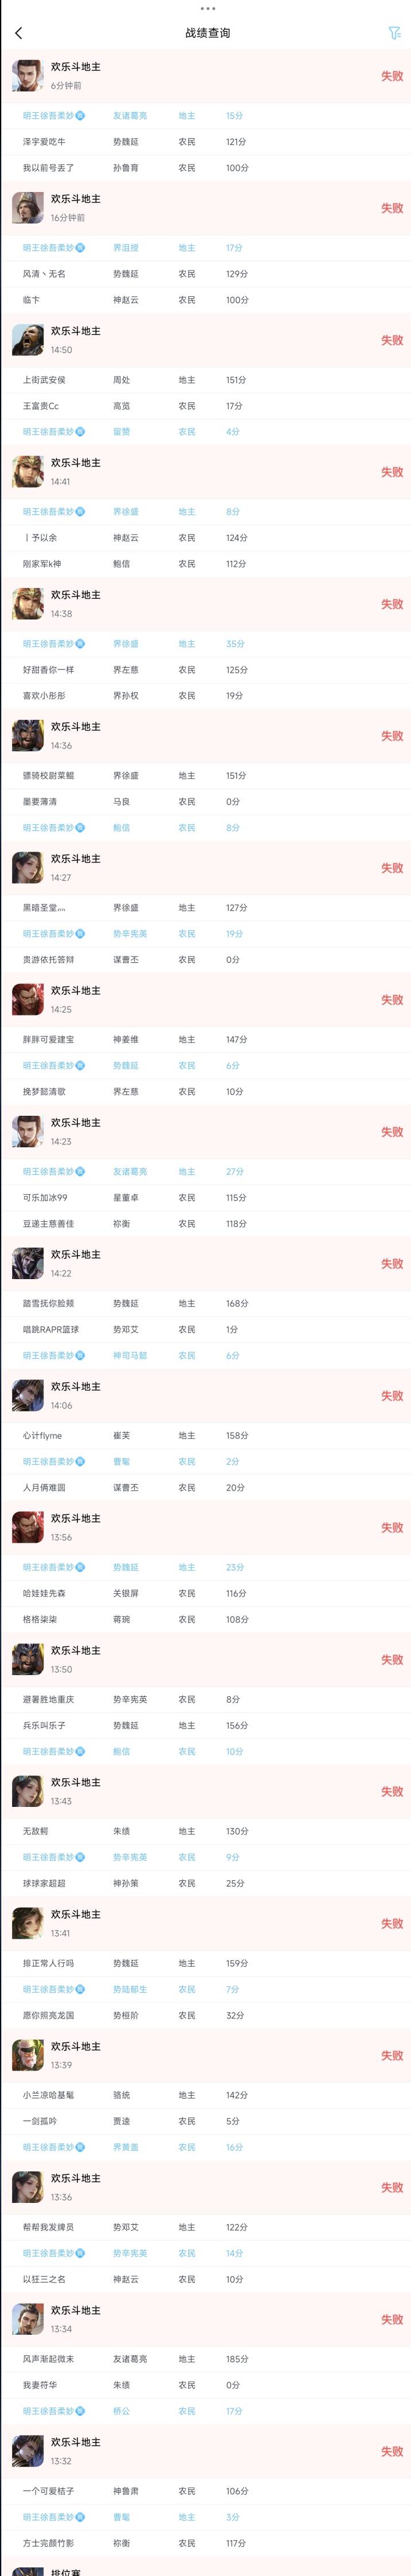Tap the 战绩查询 page title
Screen dimensions: 411x2576
point(208,33)
